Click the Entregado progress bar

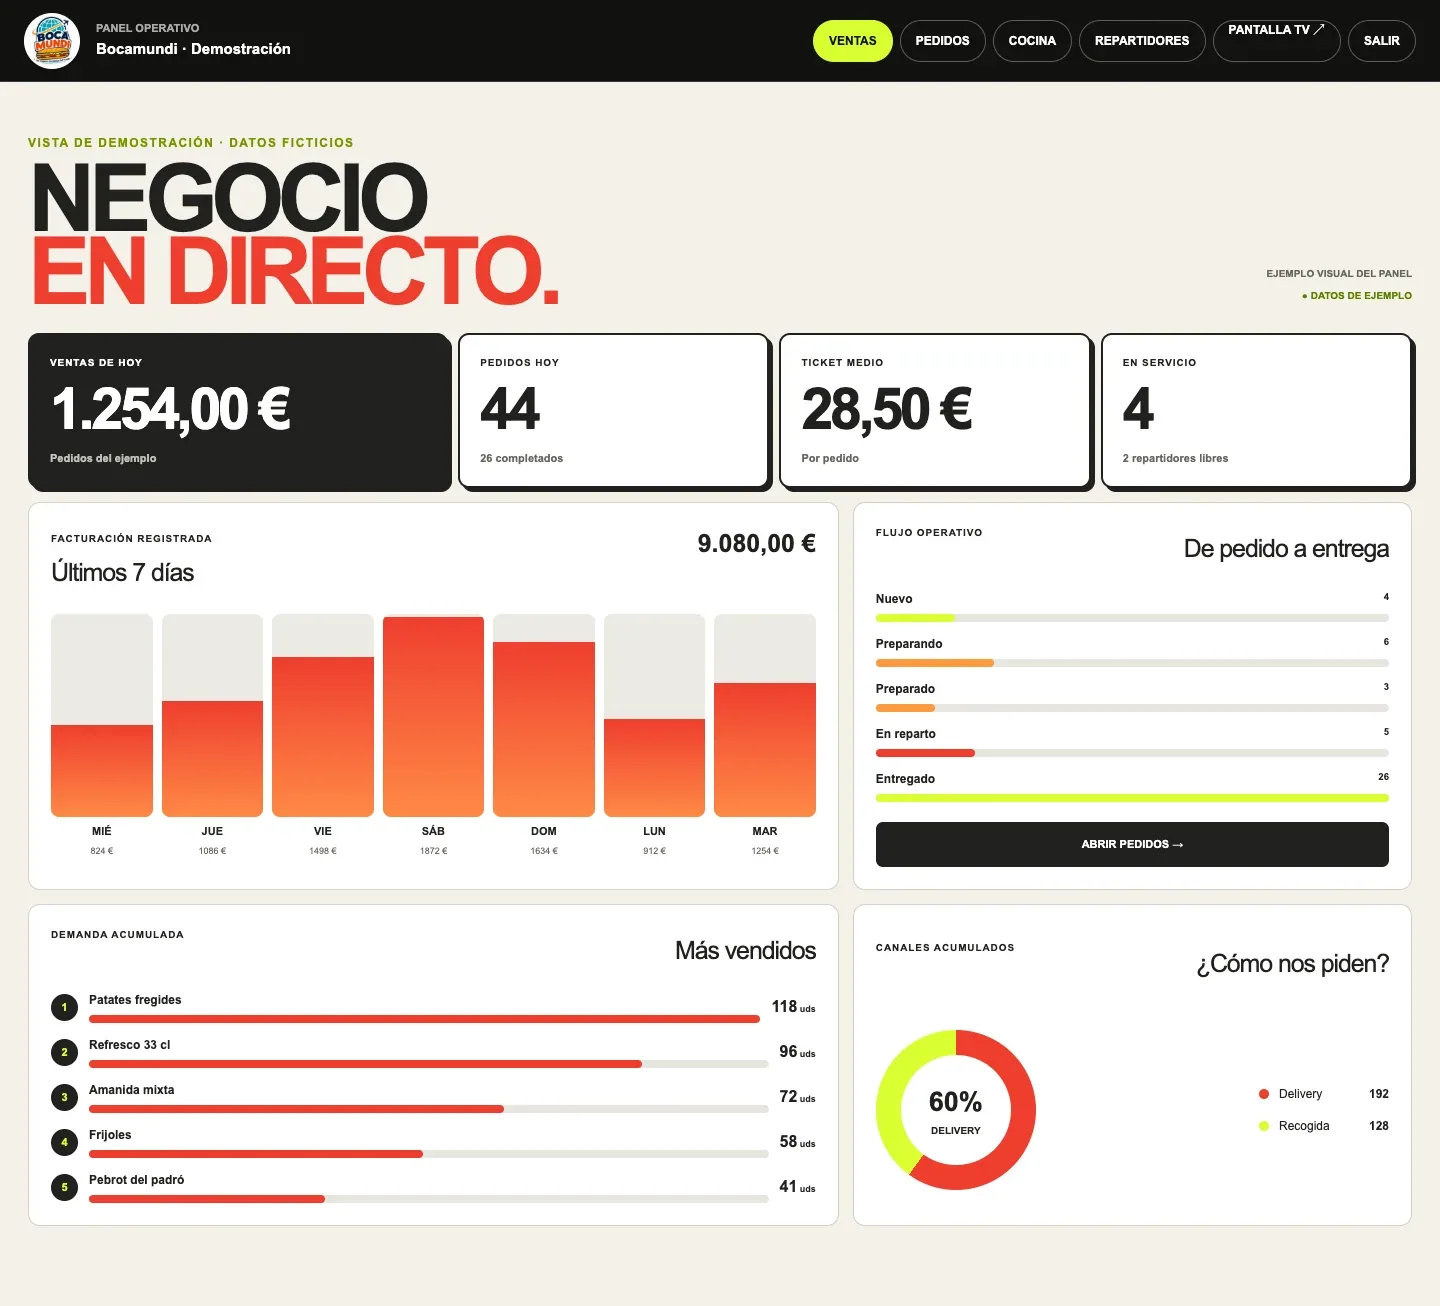1132,798
